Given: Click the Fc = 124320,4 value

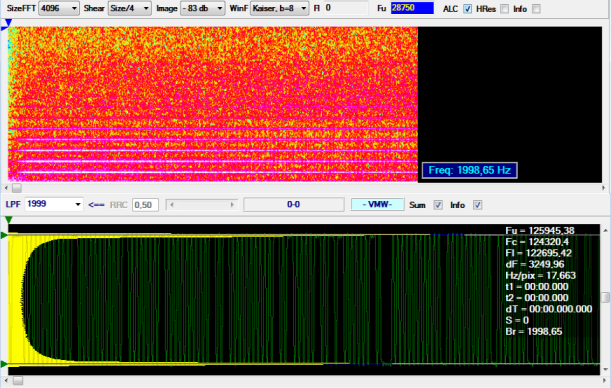Looking at the screenshot, I should click(537, 242).
